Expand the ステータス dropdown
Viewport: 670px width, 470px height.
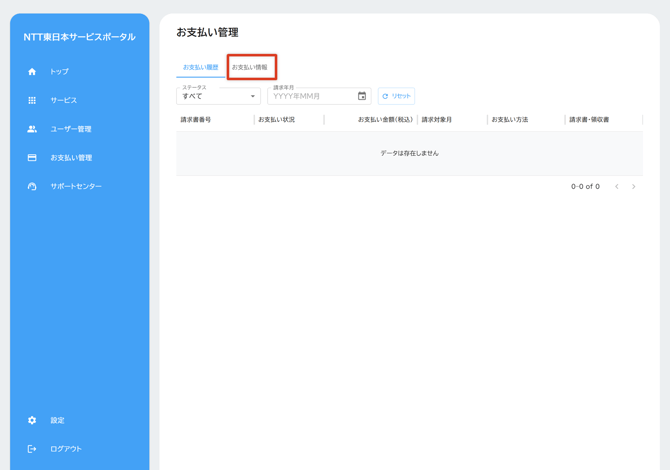[x=218, y=96]
